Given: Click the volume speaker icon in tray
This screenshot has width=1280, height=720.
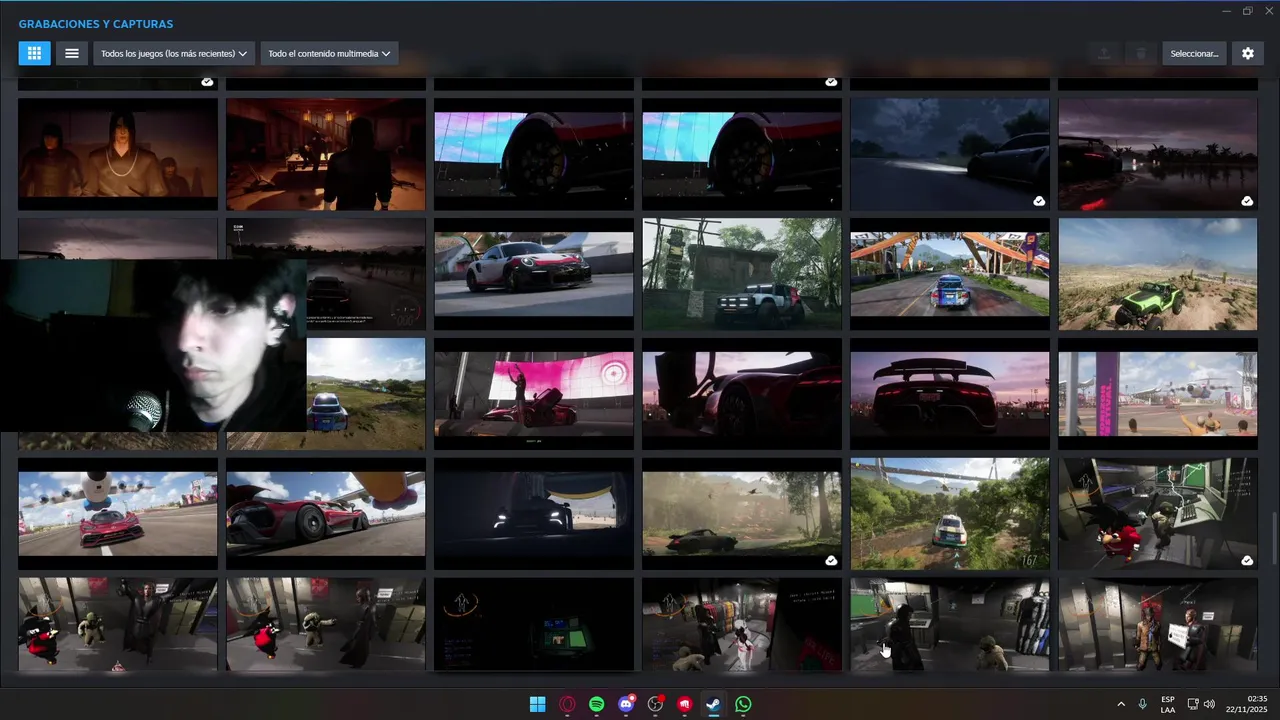Looking at the screenshot, I should point(1209,704).
